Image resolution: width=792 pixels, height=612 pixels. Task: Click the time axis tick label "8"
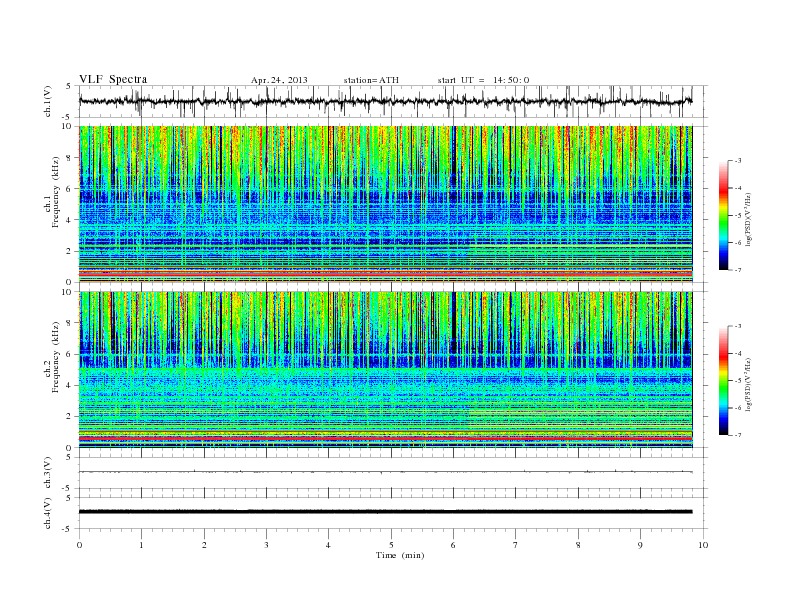[578, 545]
